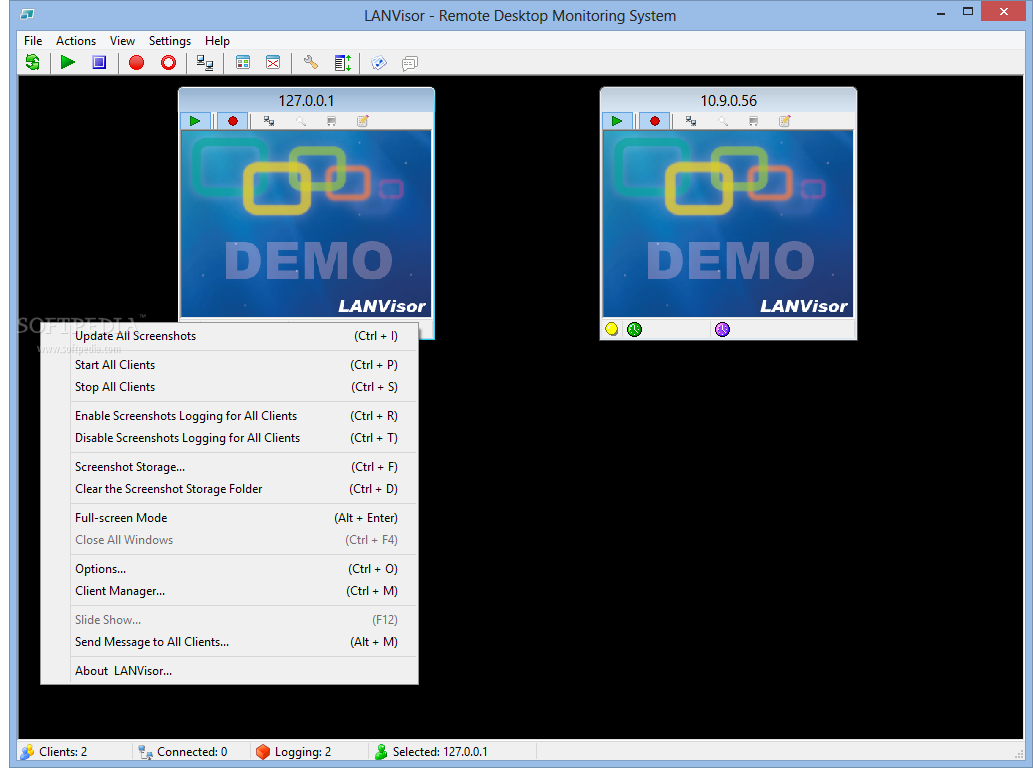Image resolution: width=1033 pixels, height=768 pixels.
Task: Click green clock icon in 10.9.0.56 window
Action: [x=634, y=329]
